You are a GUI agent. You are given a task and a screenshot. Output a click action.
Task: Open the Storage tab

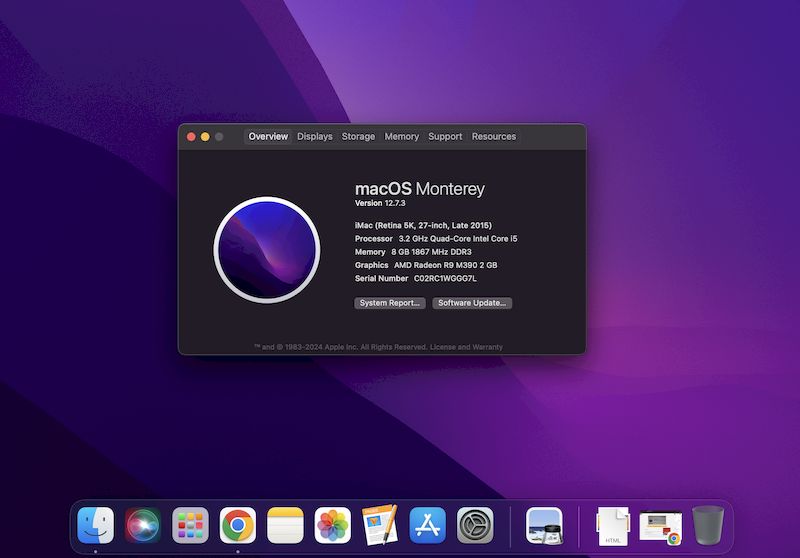358,137
